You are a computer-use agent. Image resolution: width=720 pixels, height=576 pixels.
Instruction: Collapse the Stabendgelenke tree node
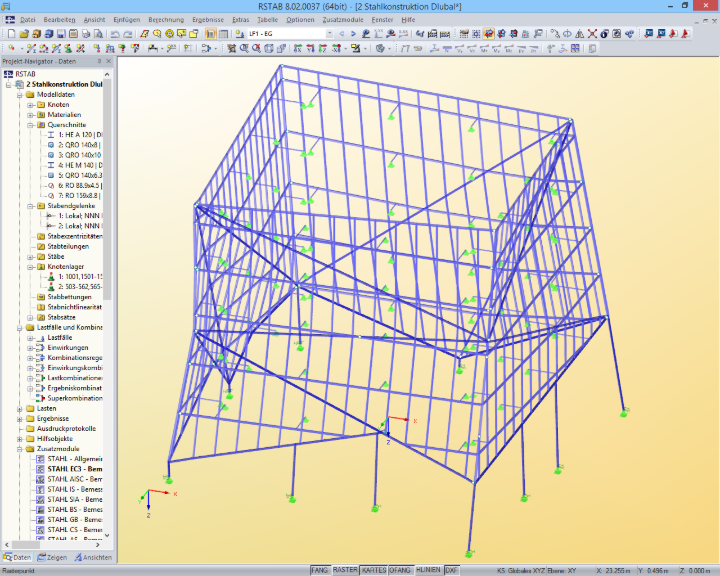coord(30,206)
